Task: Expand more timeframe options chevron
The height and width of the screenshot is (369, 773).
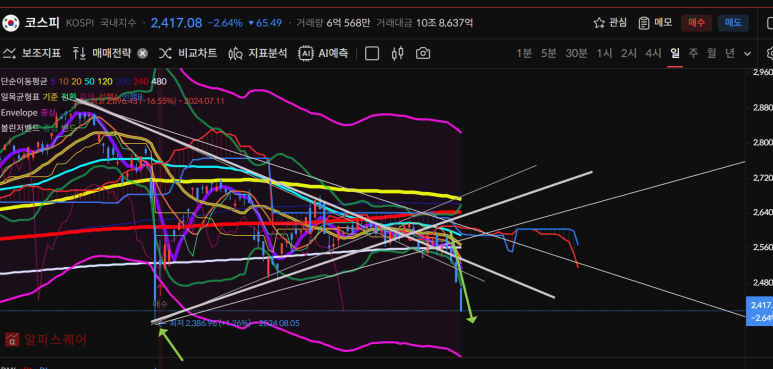Action: coord(747,54)
